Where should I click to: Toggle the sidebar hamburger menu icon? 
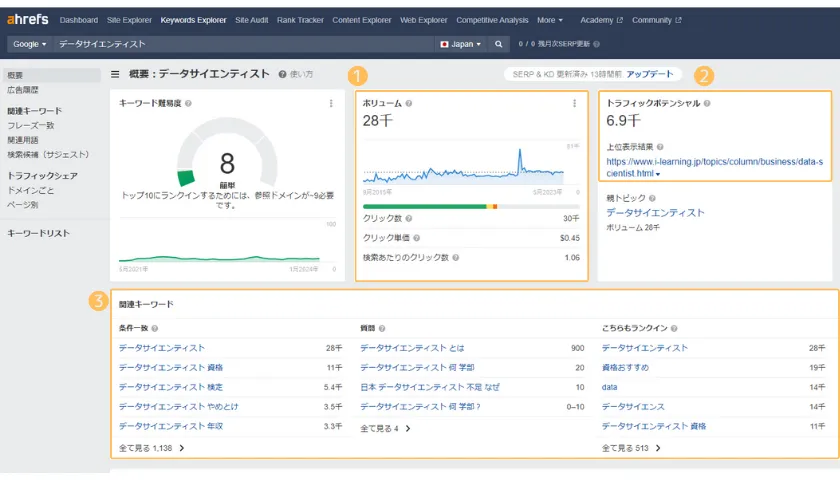[115, 74]
